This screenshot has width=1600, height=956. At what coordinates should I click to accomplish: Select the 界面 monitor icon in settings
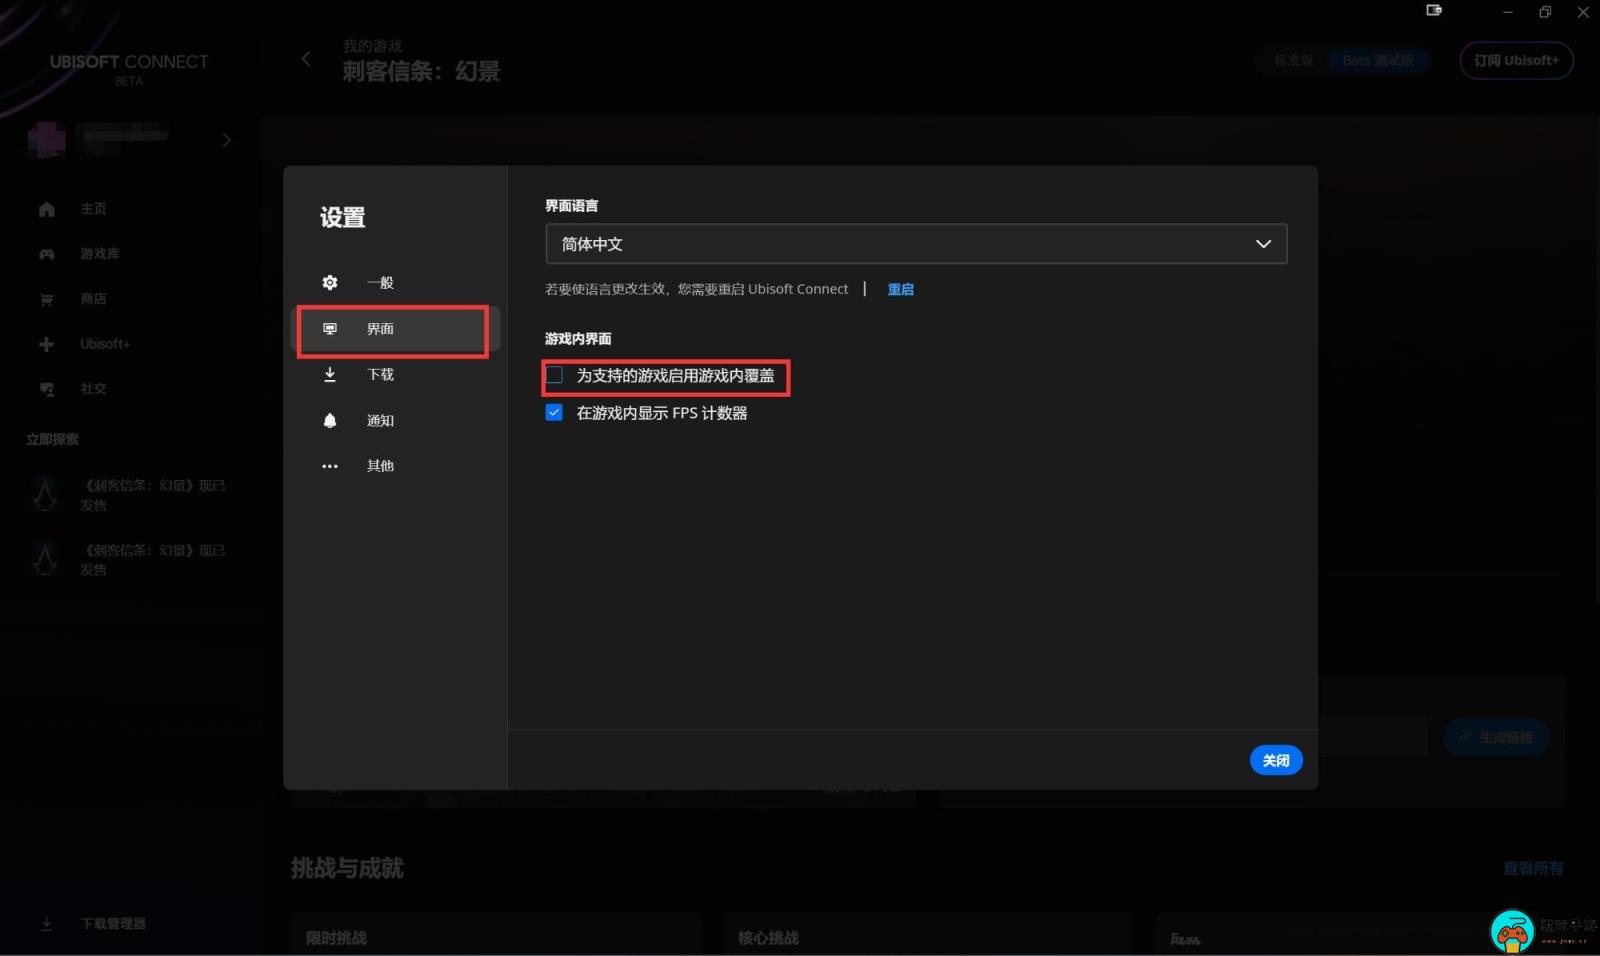(x=330, y=329)
